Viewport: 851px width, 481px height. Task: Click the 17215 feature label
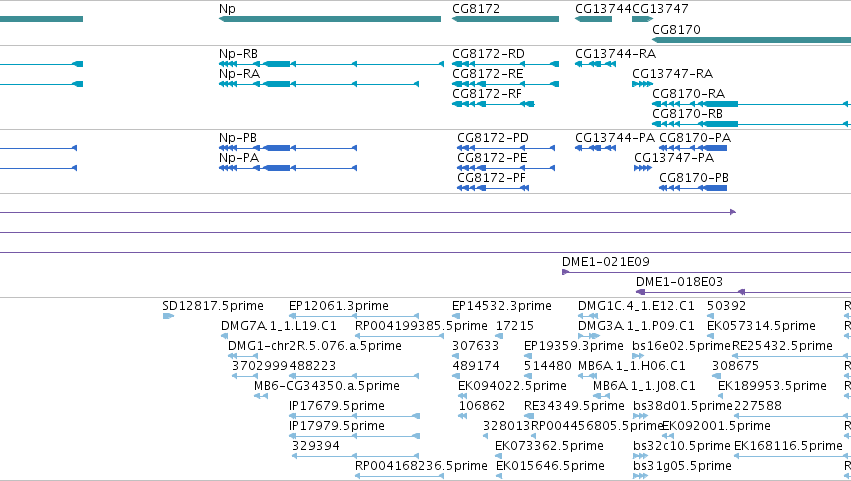click(515, 326)
